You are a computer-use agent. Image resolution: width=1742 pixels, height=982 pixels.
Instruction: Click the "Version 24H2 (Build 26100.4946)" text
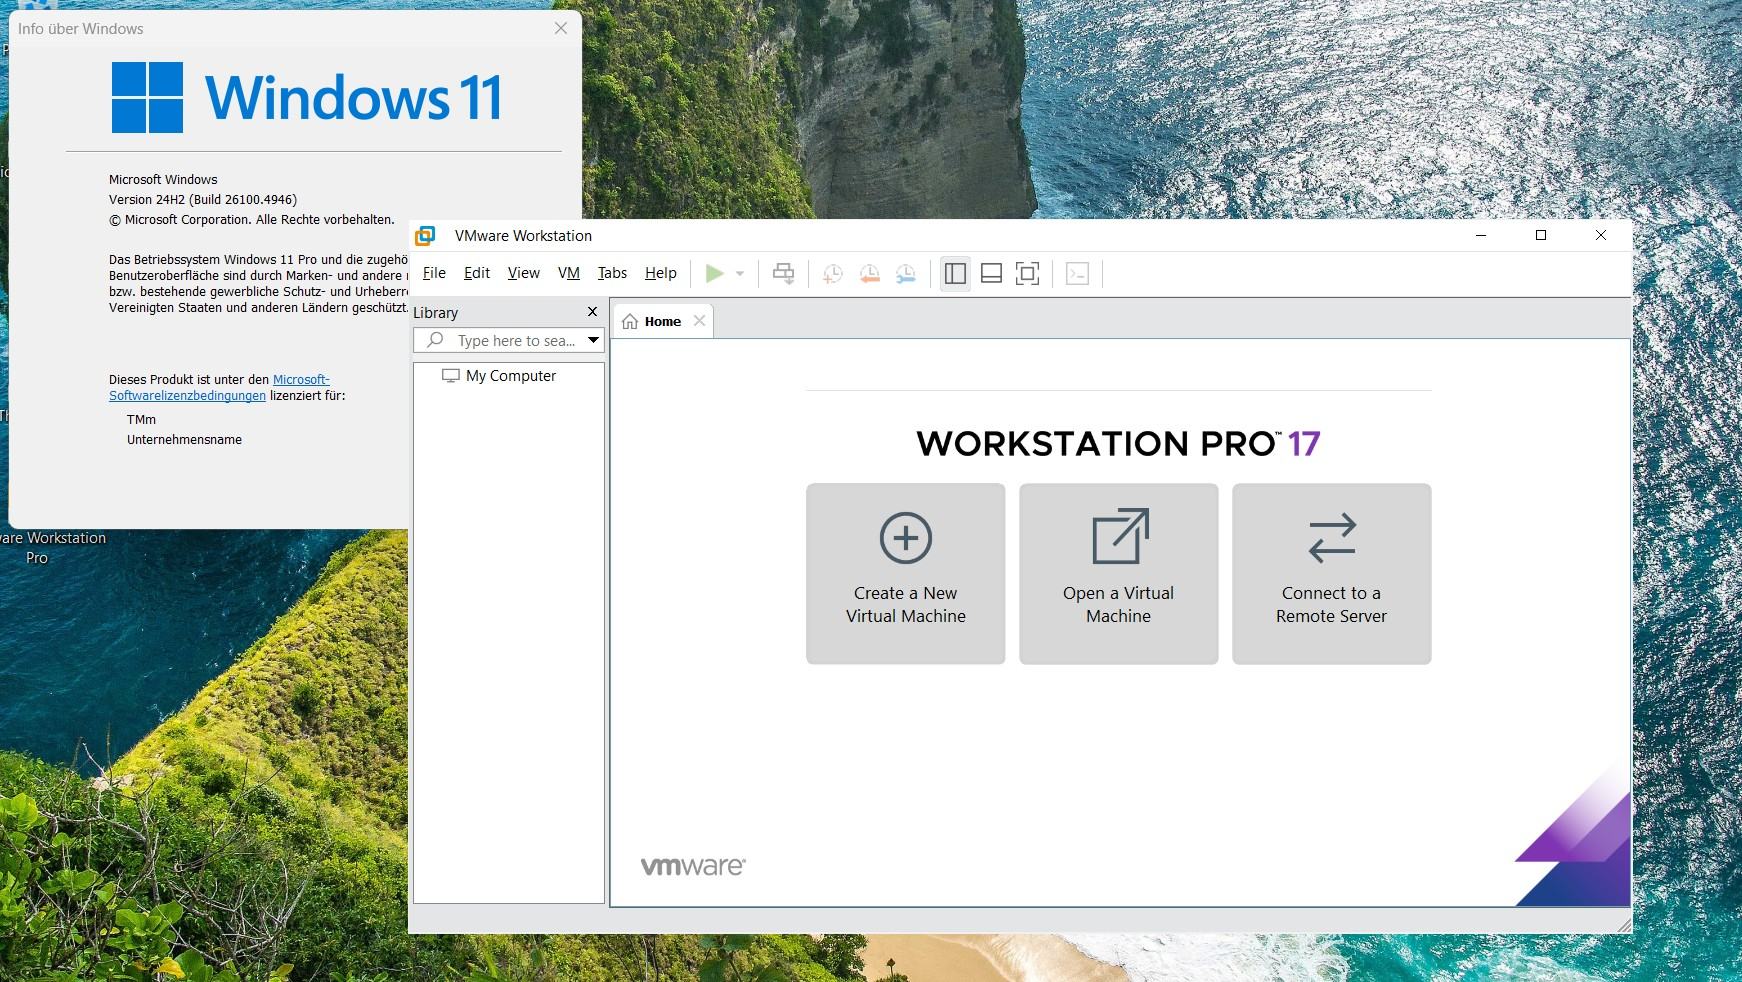tap(203, 200)
